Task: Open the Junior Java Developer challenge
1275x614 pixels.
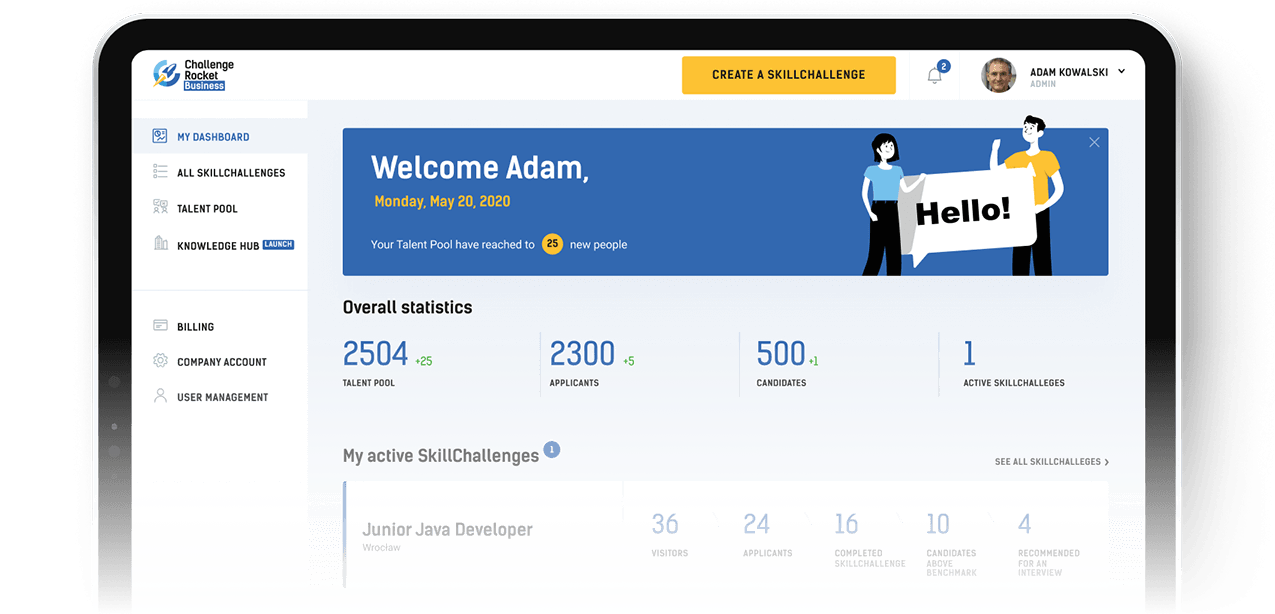Action: click(x=447, y=530)
